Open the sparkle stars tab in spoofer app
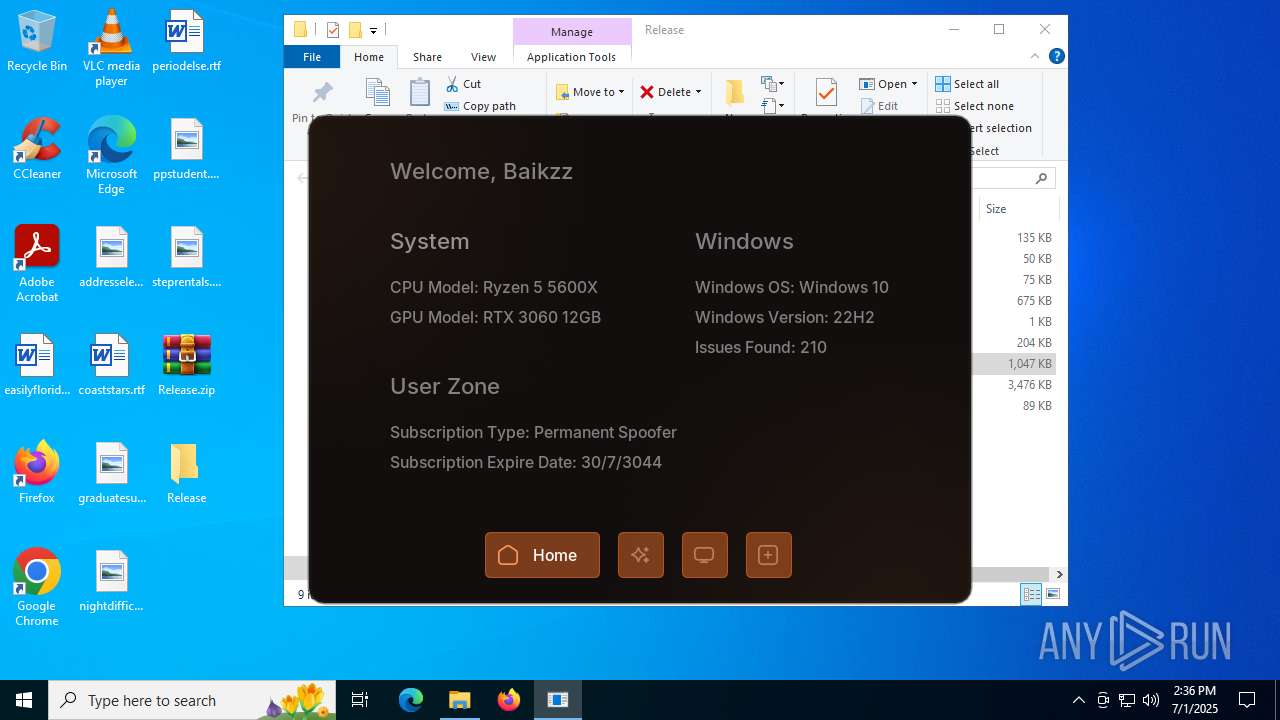1280x720 pixels. [641, 555]
